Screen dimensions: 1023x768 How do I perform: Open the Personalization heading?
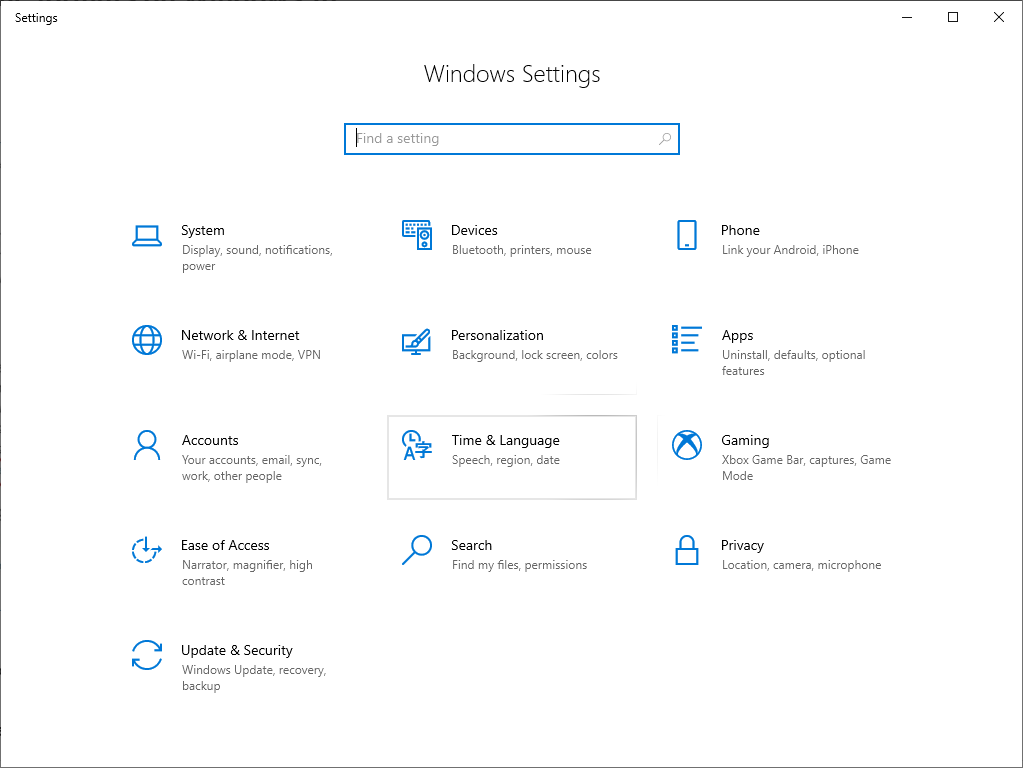click(497, 335)
